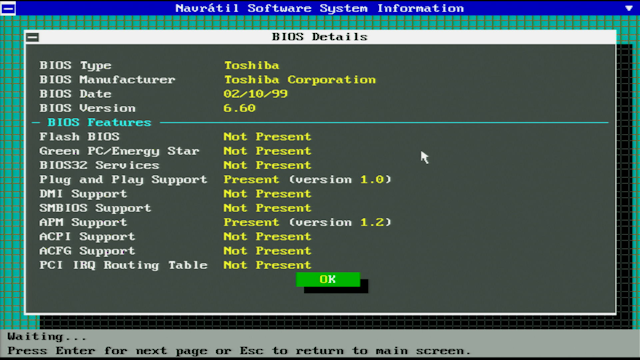
Task: Click the ACPI Support label
Action: [87, 237]
